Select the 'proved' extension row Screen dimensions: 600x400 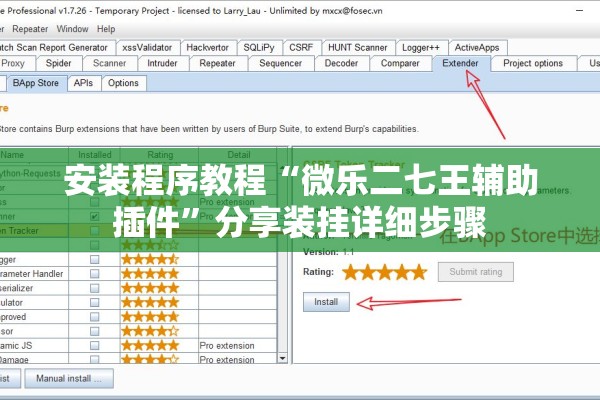(x=138, y=317)
